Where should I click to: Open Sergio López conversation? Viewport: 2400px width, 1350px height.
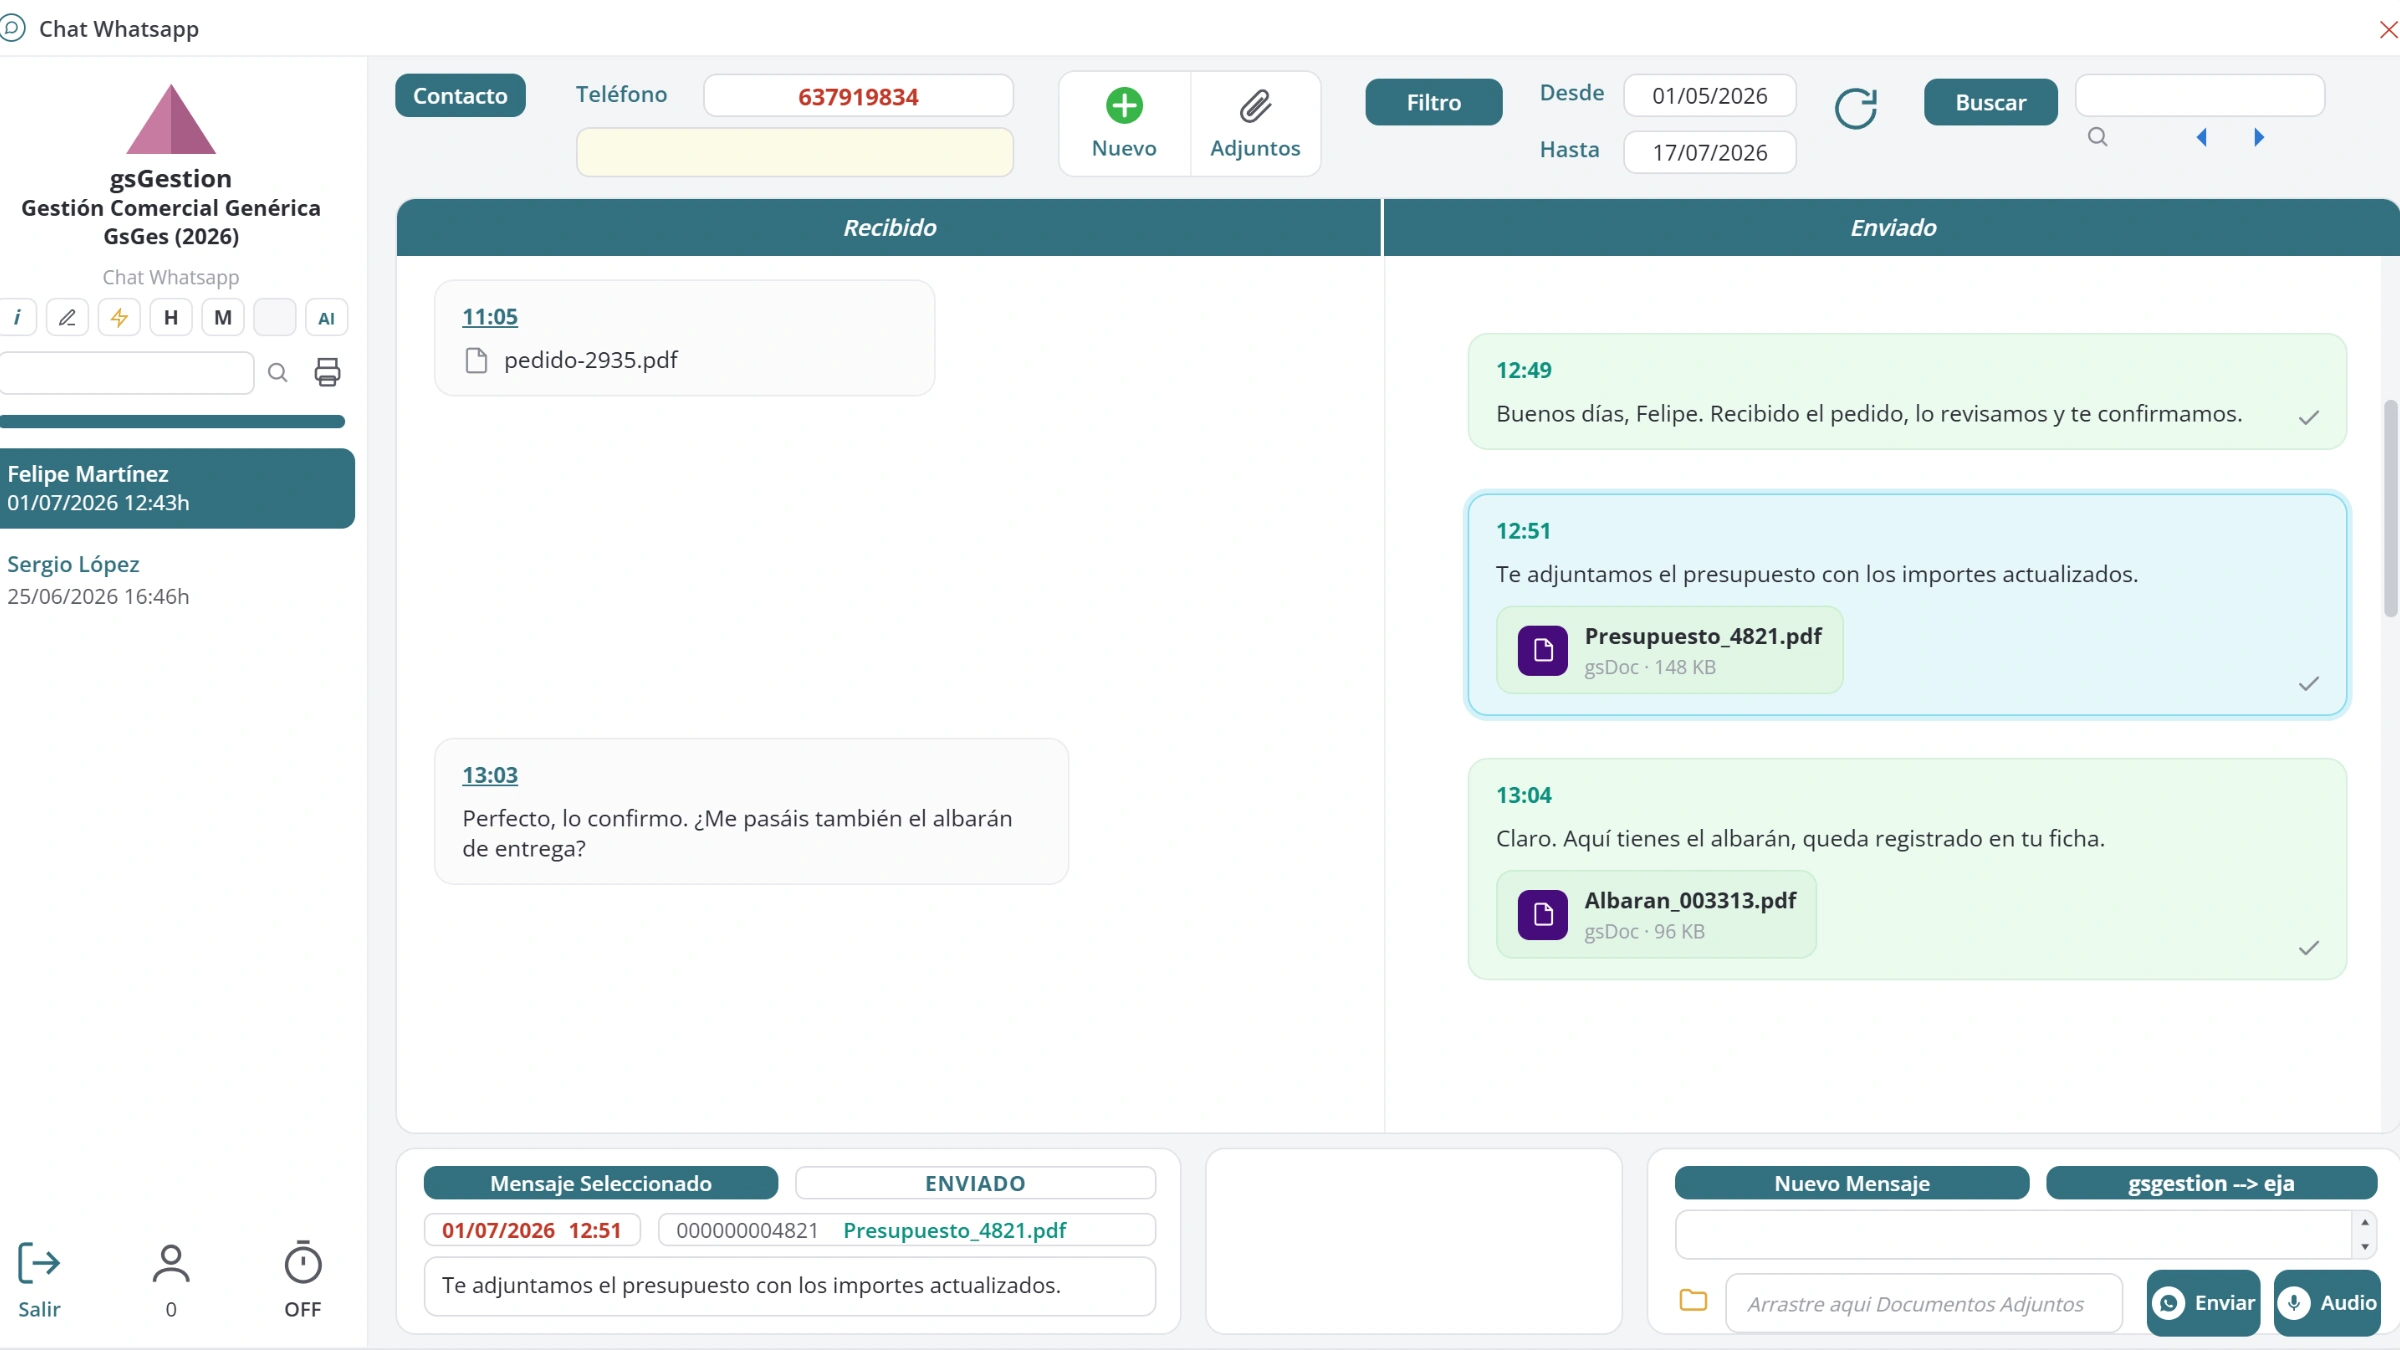click(x=177, y=580)
